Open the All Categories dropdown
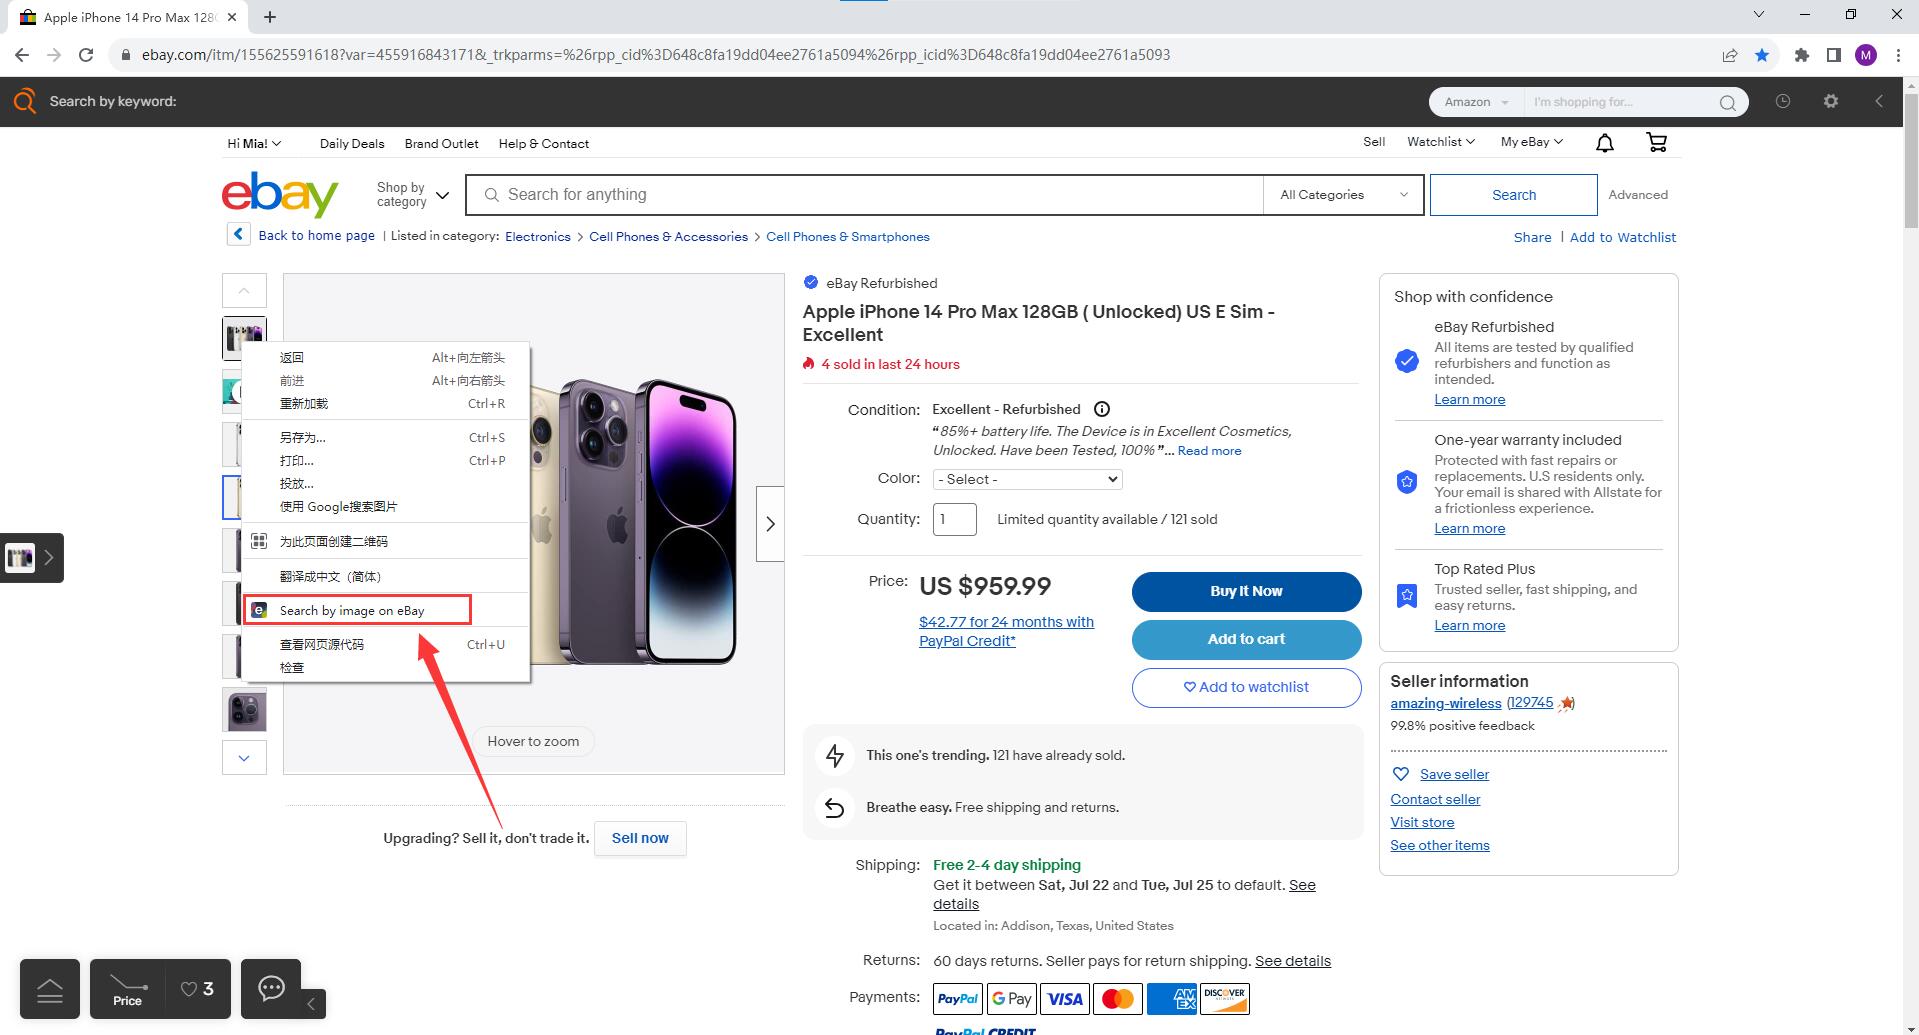Viewport: 1919px width, 1035px height. coord(1344,195)
